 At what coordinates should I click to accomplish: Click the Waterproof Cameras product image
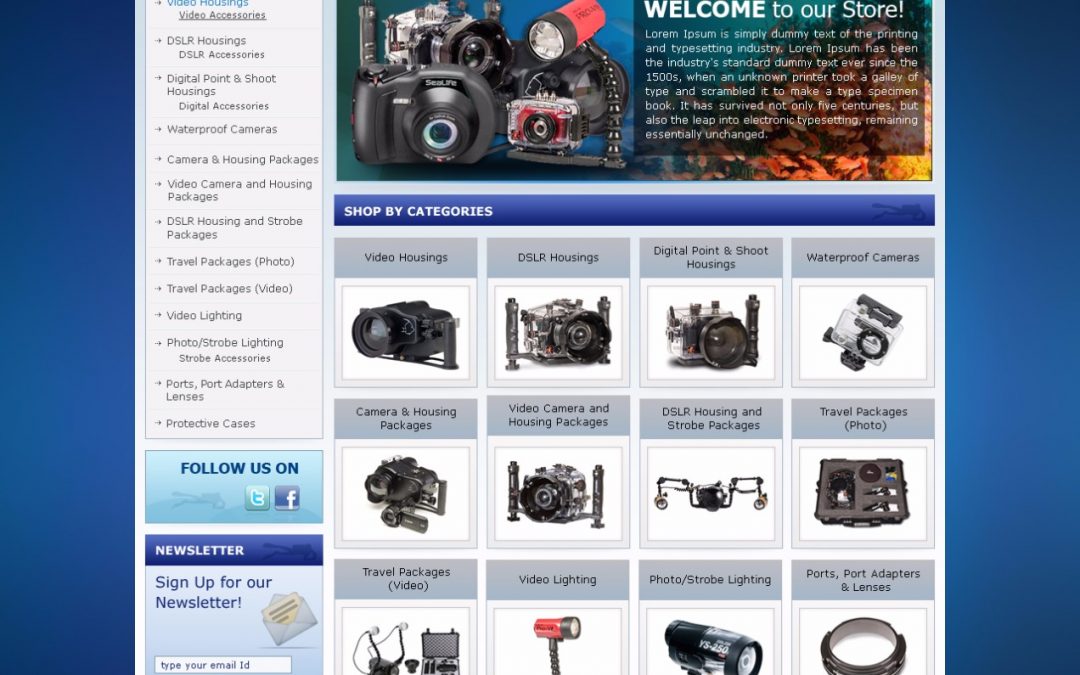[862, 333]
